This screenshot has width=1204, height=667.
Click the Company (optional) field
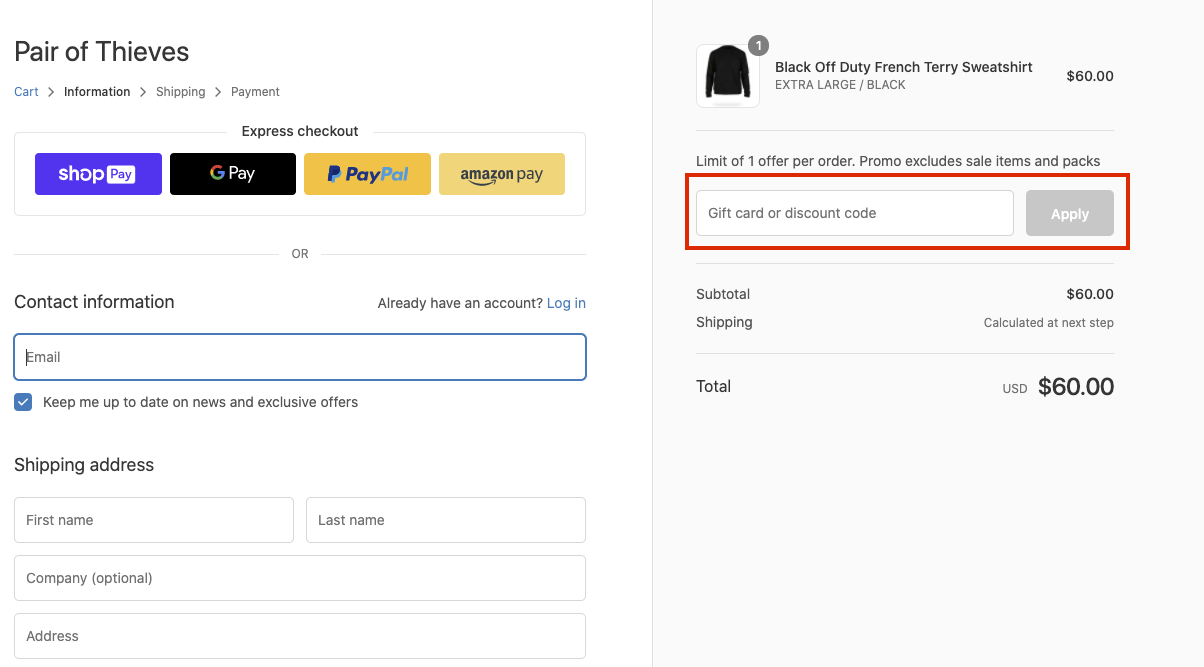point(300,578)
